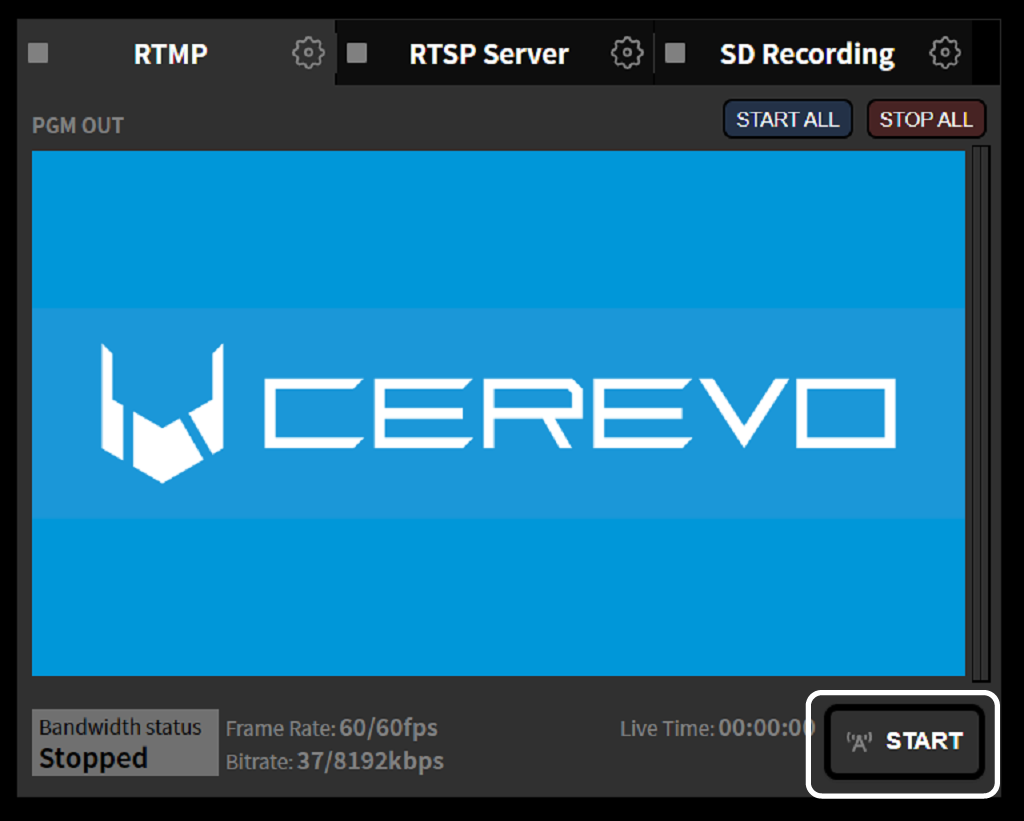Switch to the RTMP tab
The height and width of the screenshot is (821, 1024).
point(171,54)
